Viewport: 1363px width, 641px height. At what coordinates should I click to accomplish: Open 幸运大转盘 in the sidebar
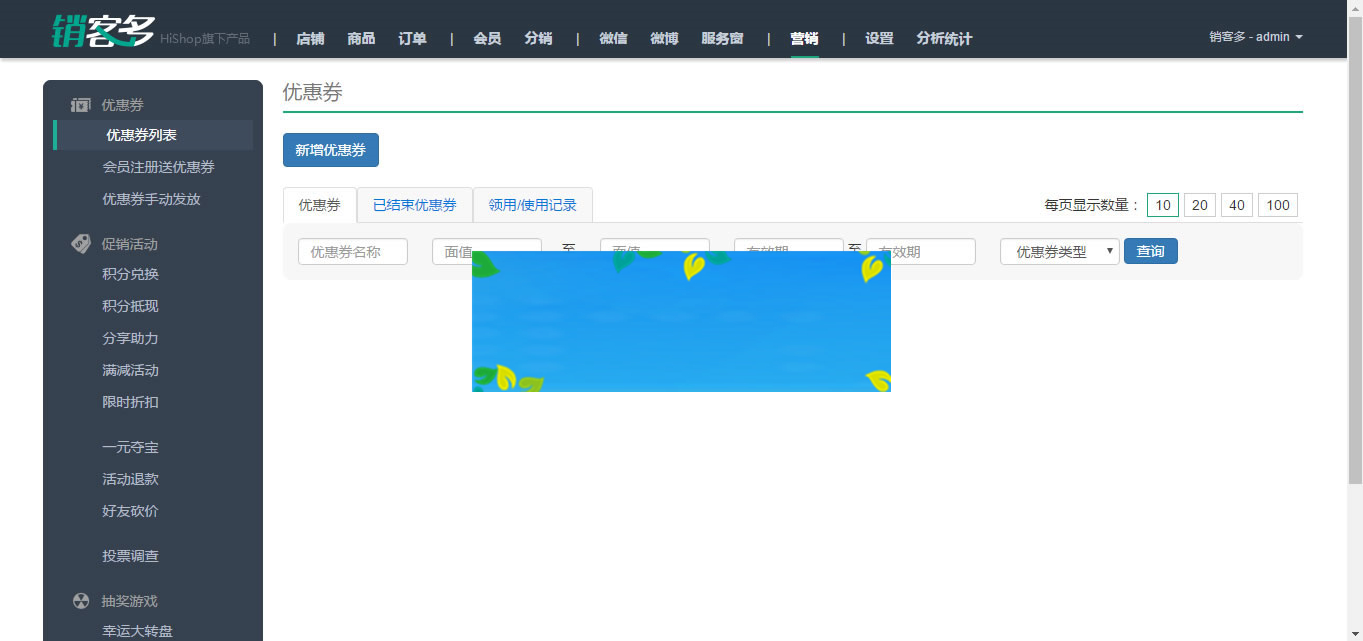pos(136,630)
